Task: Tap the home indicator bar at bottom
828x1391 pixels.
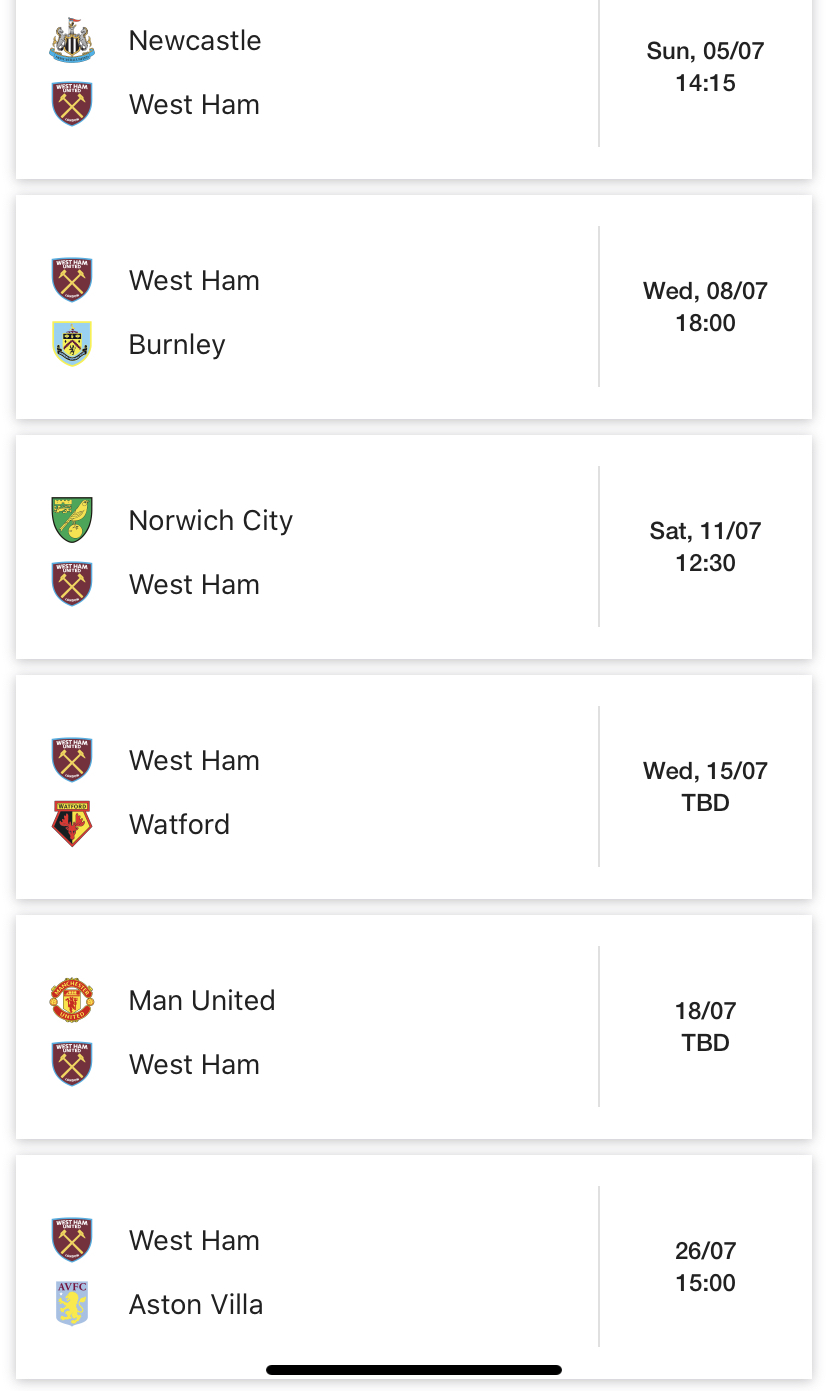Action: 414,1370
